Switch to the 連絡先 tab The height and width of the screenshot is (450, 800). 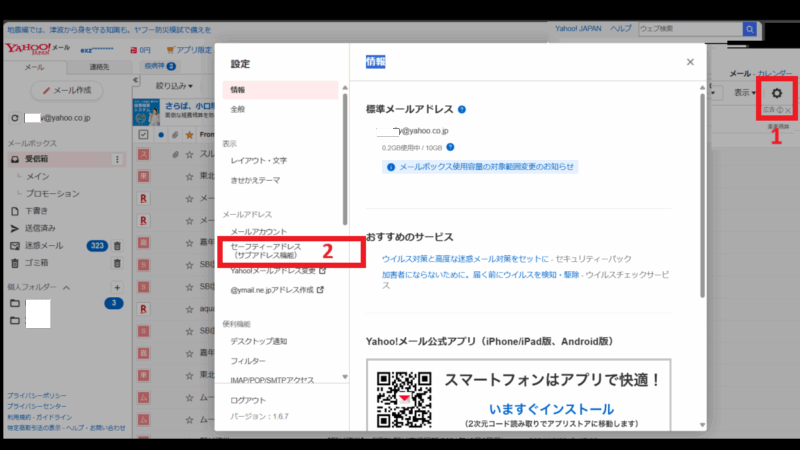click(x=99, y=67)
